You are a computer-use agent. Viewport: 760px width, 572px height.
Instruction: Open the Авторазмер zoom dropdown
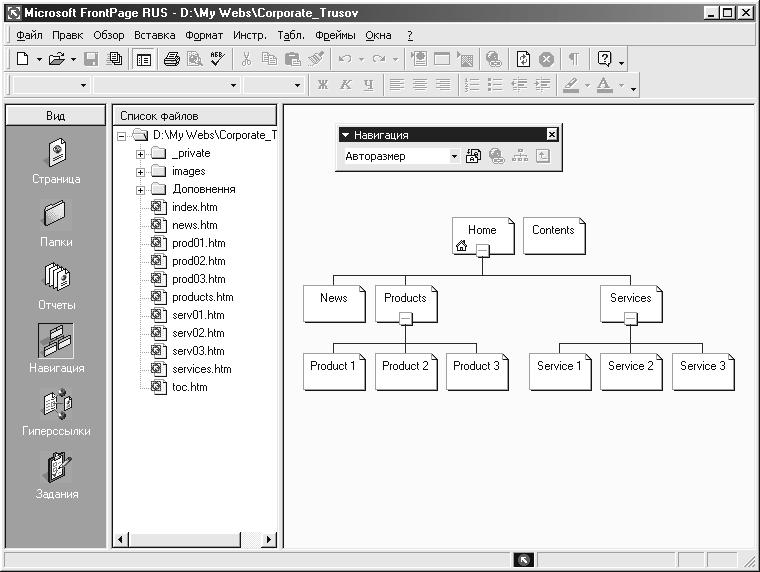454,156
